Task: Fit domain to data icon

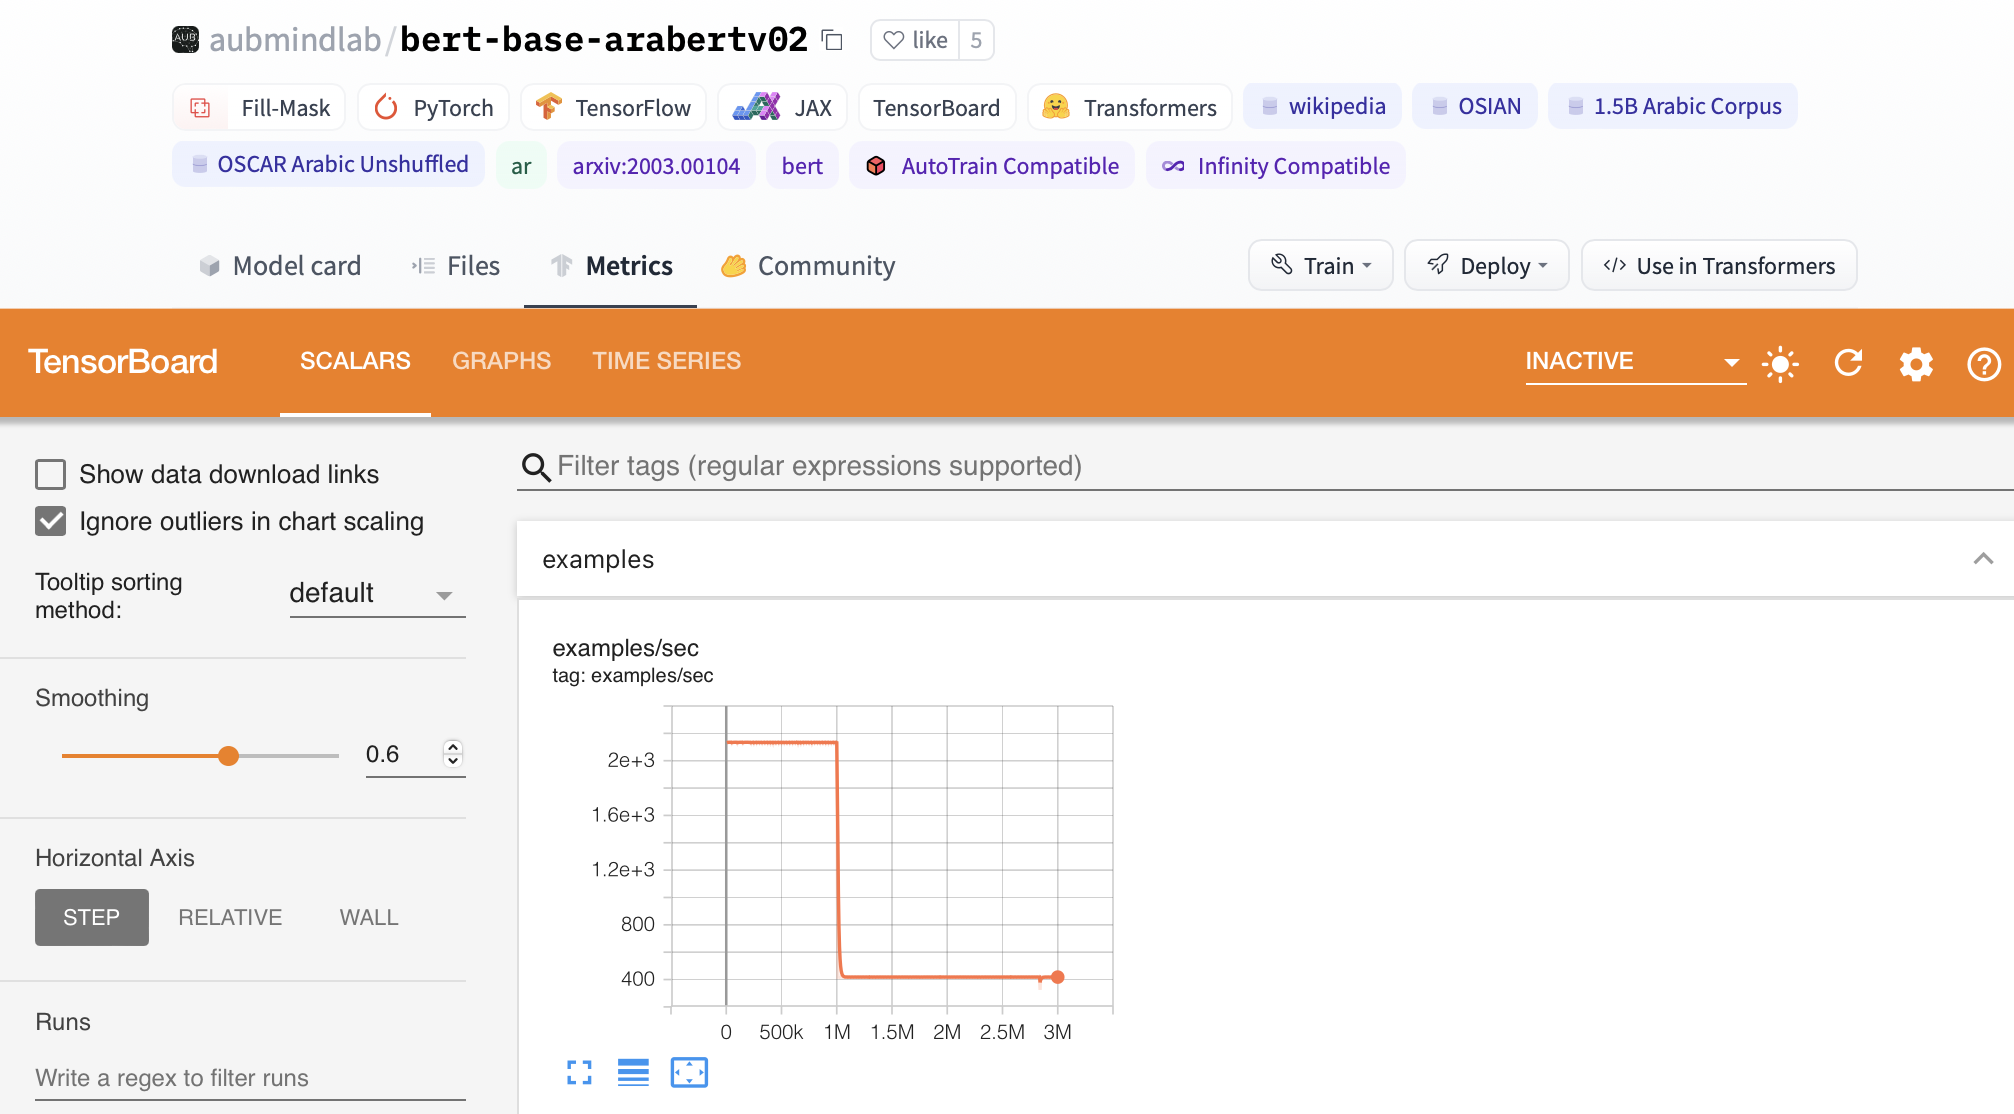Action: point(689,1073)
